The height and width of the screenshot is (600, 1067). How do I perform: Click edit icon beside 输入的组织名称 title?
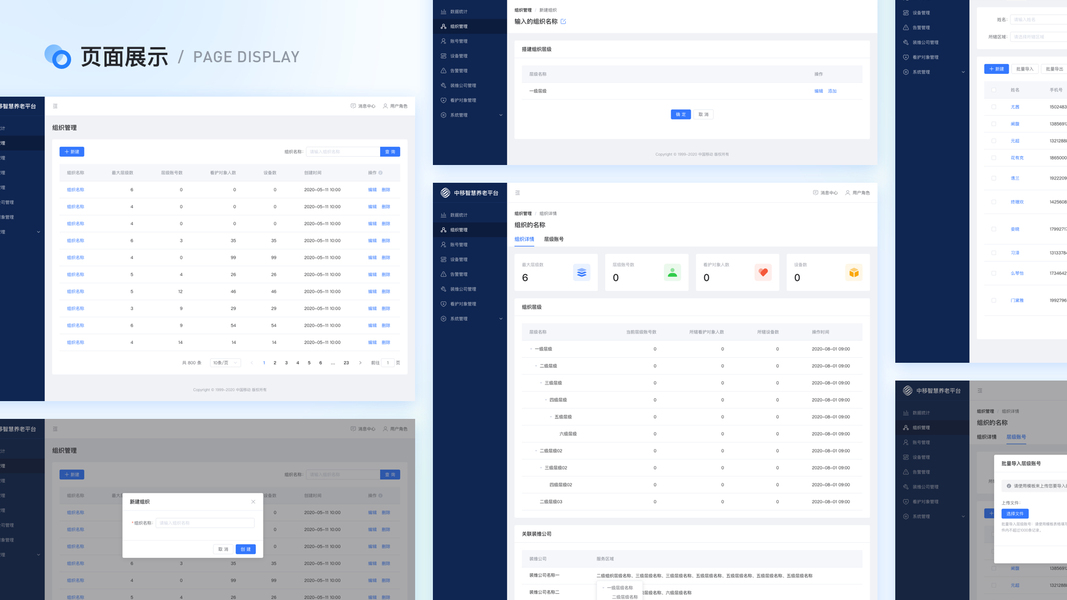tap(563, 22)
